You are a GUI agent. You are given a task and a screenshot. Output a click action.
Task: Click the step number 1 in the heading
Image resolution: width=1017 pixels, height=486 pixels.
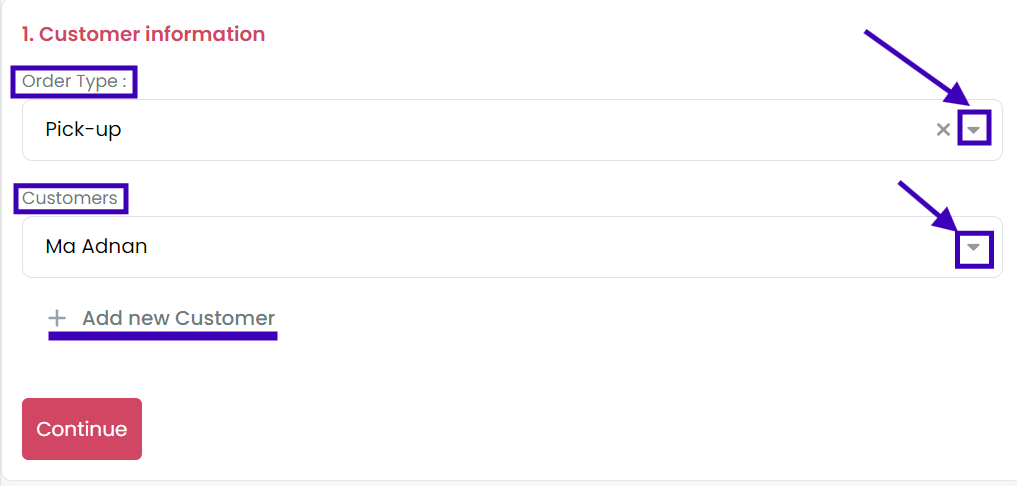coord(27,34)
